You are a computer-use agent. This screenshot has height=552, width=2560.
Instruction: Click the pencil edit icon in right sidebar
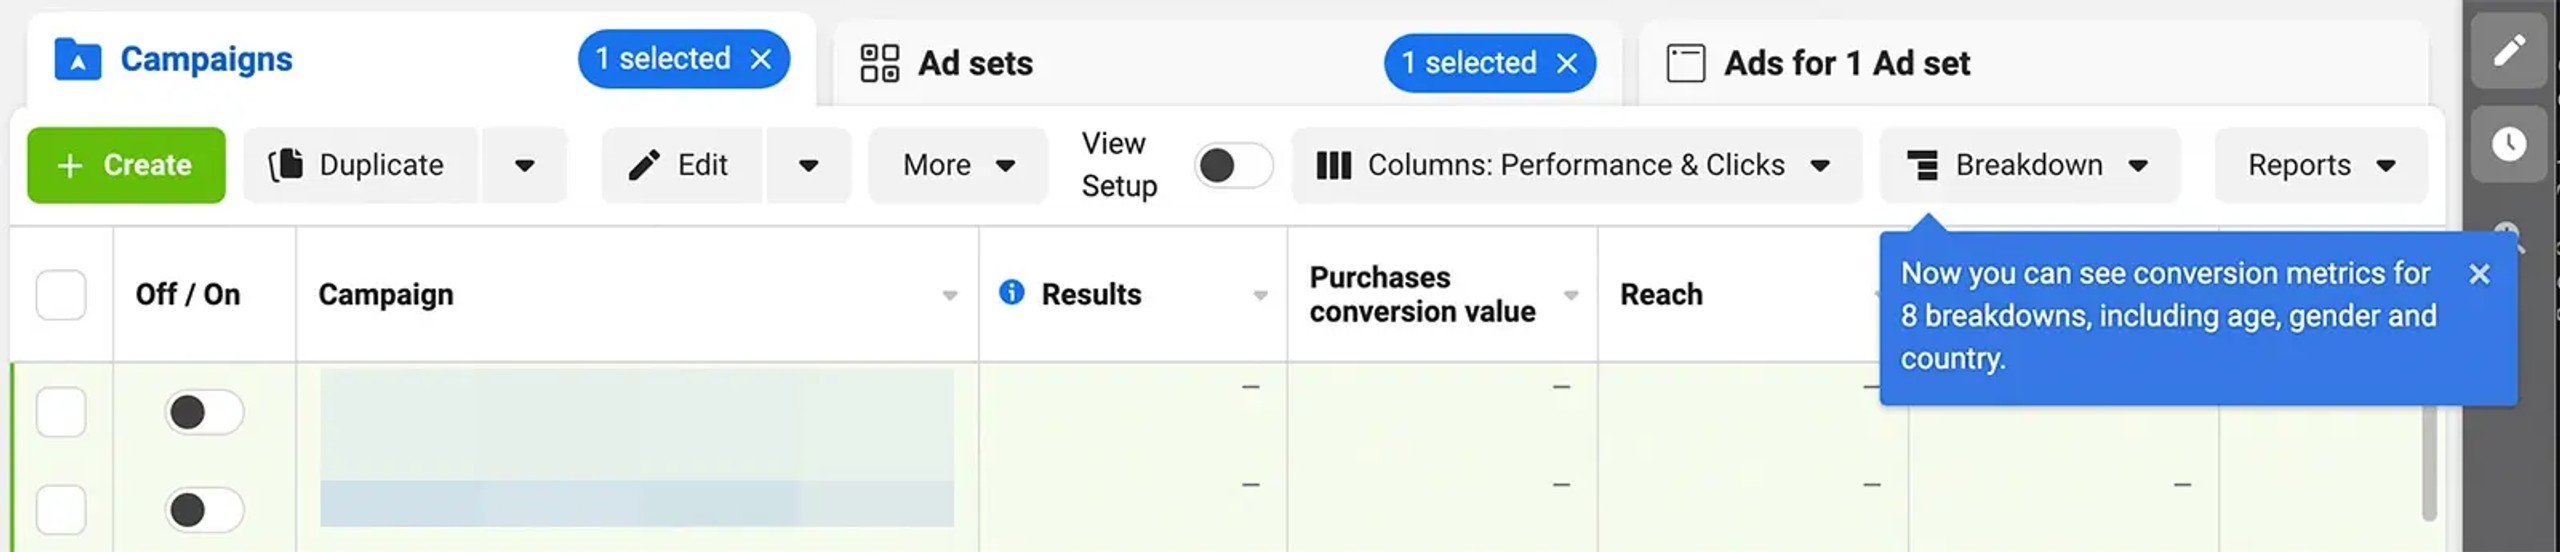pyautogui.click(x=2508, y=51)
